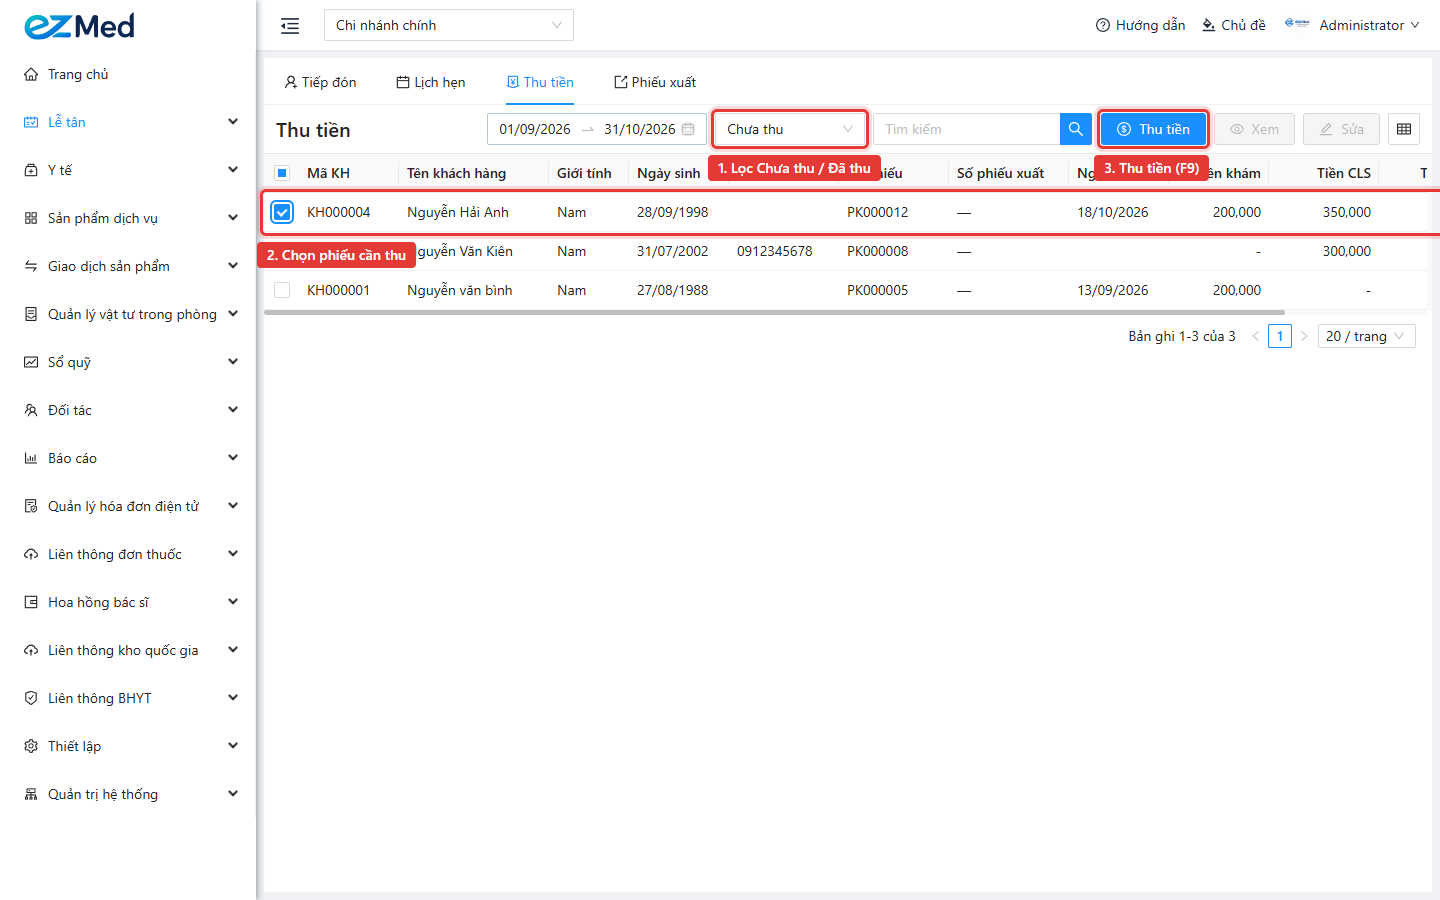Open the Hướng dẫn help link
This screenshot has height=900, width=1440.
coord(1140,25)
